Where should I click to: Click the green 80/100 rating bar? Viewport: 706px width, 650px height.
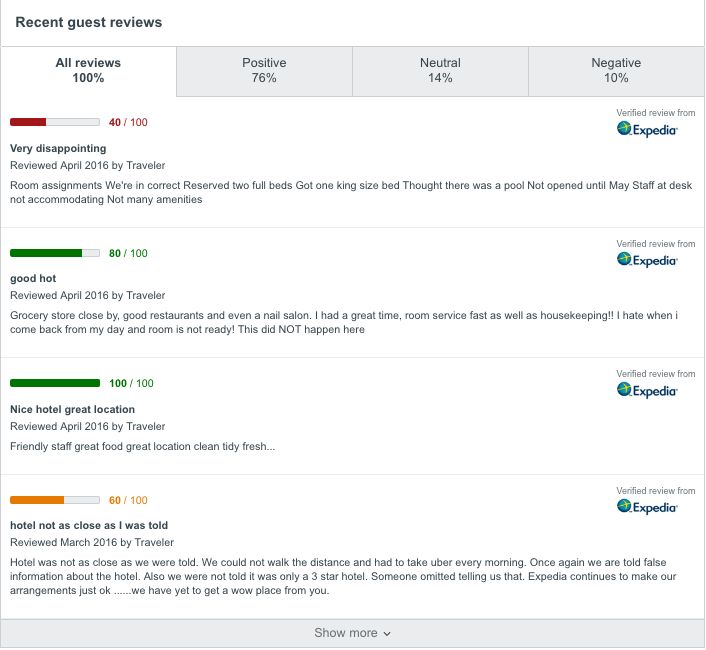[55, 253]
